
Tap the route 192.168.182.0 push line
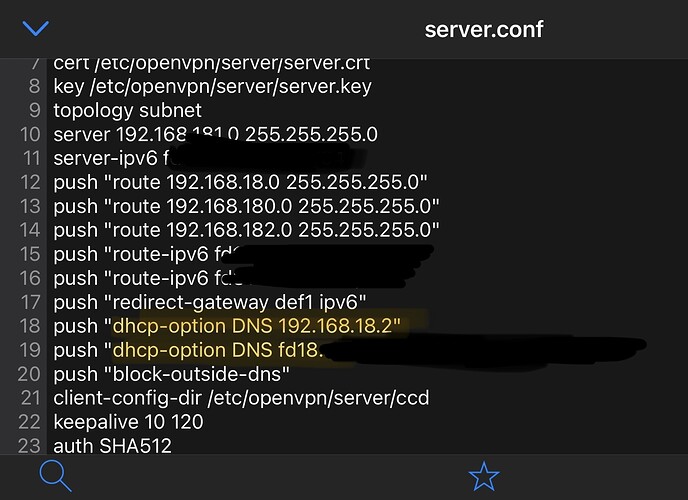point(246,230)
